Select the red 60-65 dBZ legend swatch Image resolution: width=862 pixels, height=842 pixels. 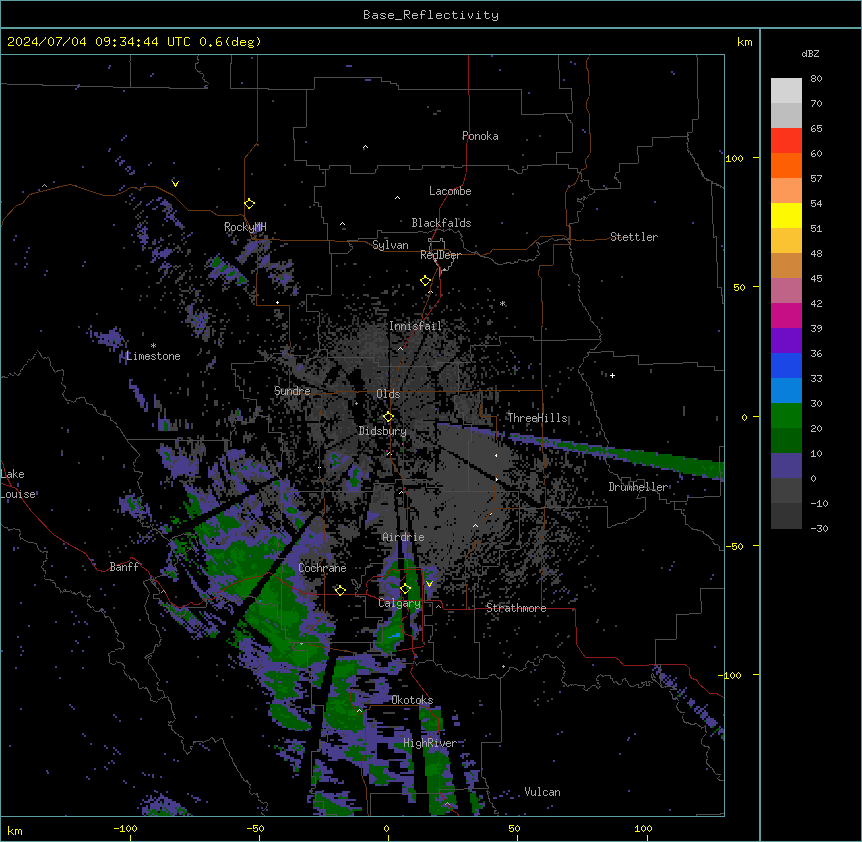tap(786, 141)
